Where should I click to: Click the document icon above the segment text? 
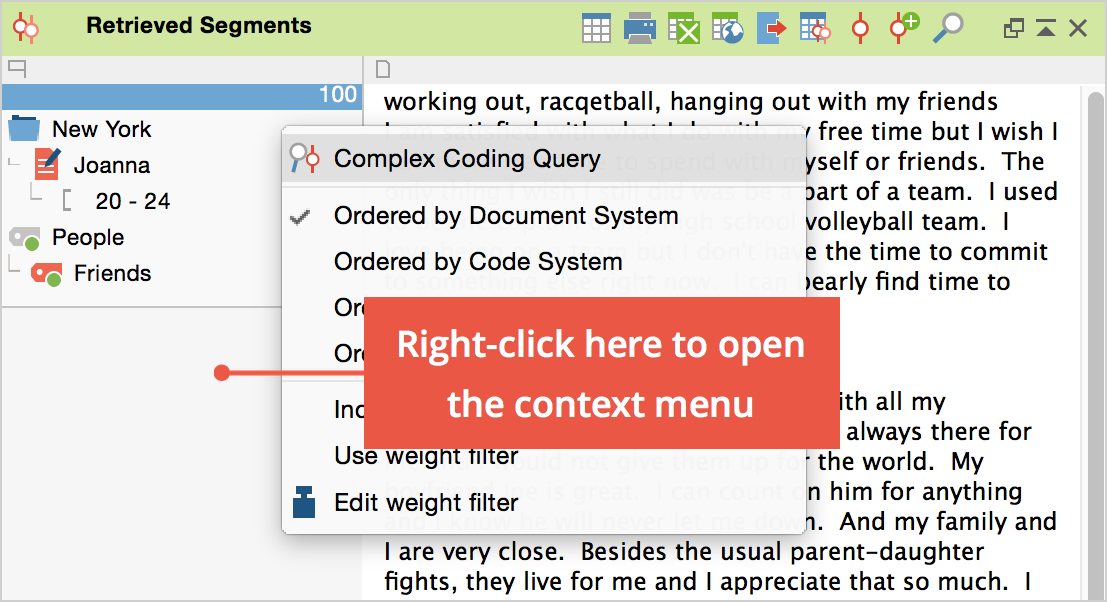click(x=383, y=69)
